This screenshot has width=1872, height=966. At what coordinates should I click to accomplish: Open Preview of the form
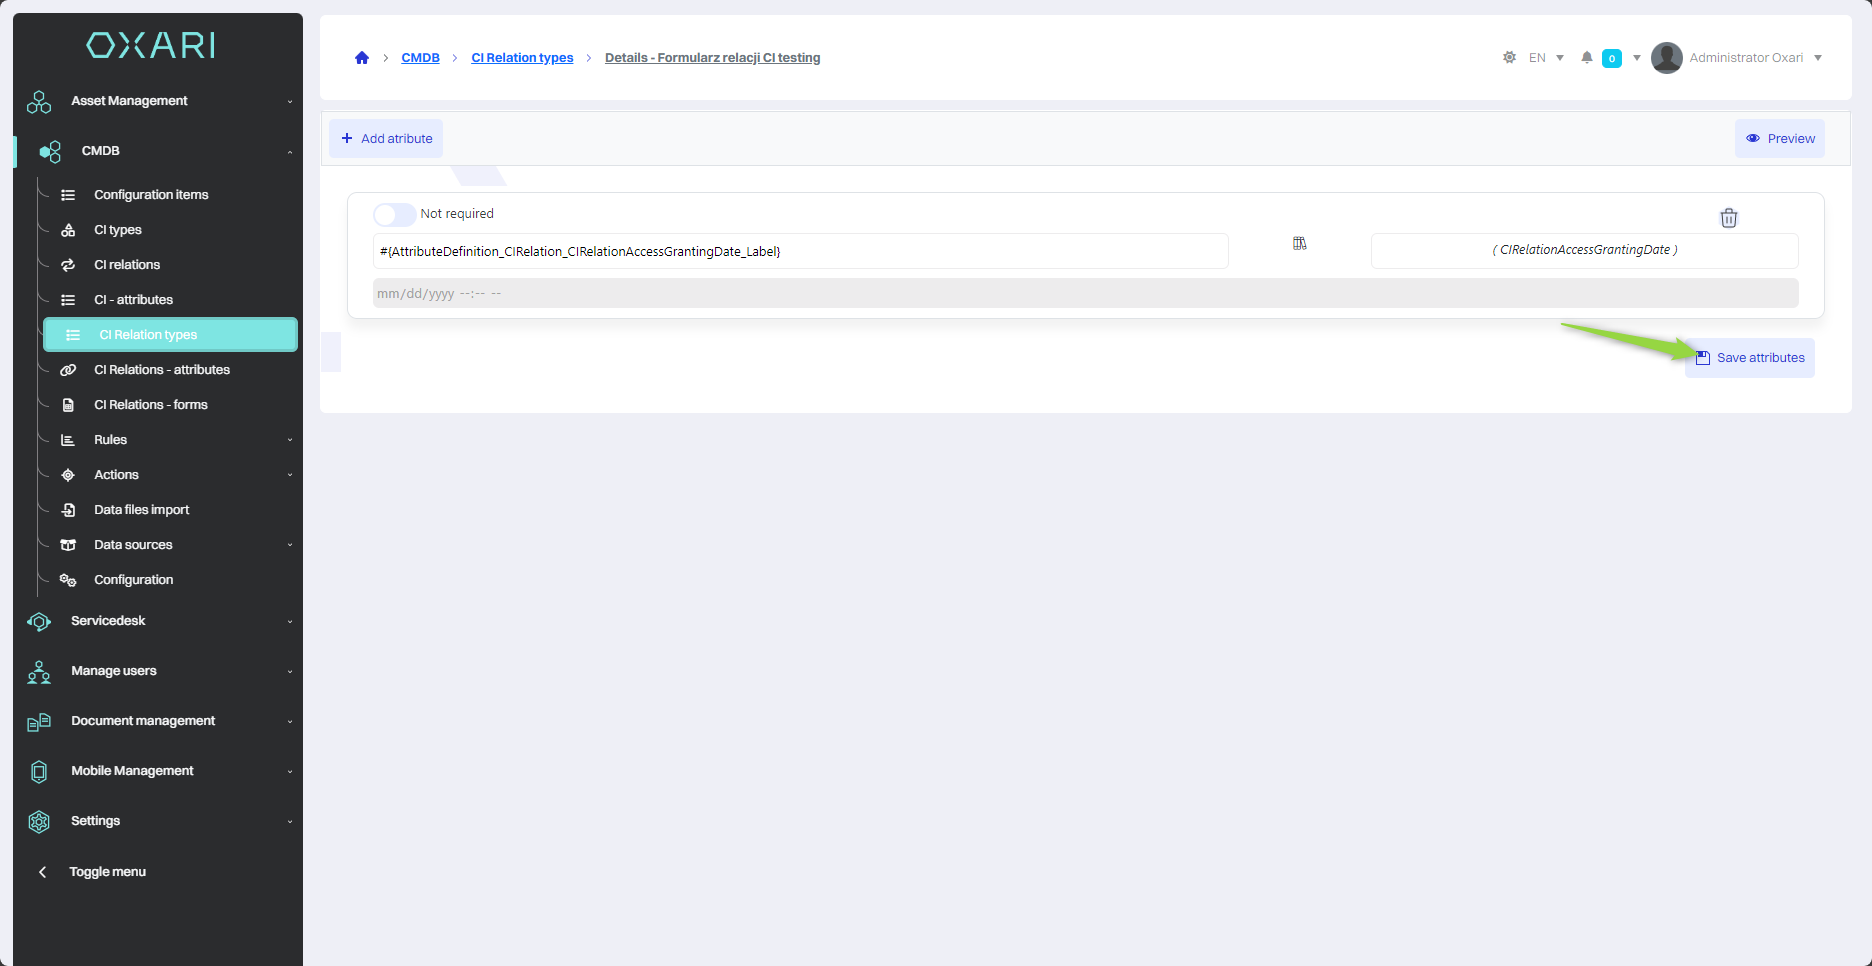click(x=1779, y=139)
